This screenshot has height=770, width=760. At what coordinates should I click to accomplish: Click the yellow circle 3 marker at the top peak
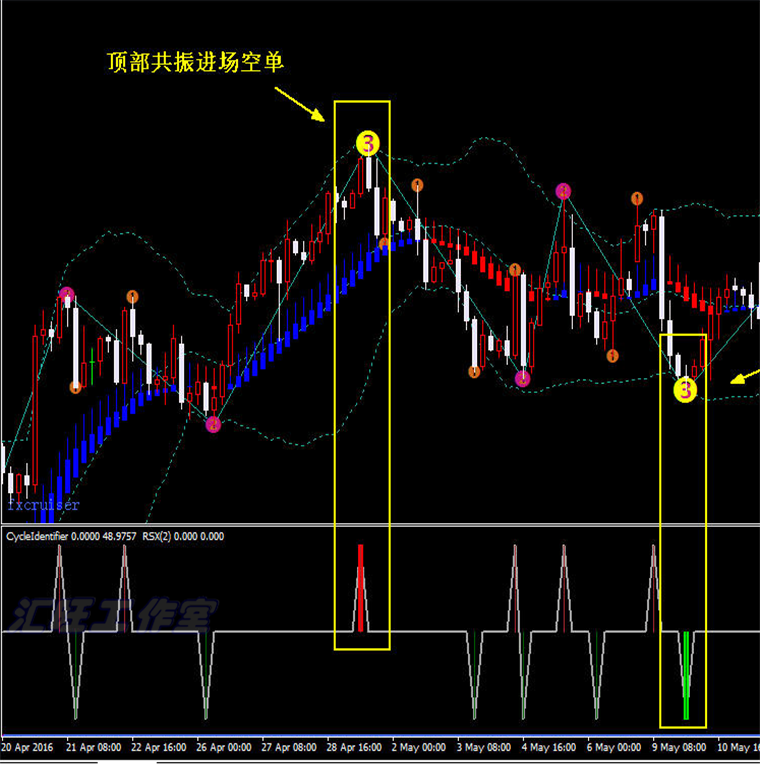(368, 143)
